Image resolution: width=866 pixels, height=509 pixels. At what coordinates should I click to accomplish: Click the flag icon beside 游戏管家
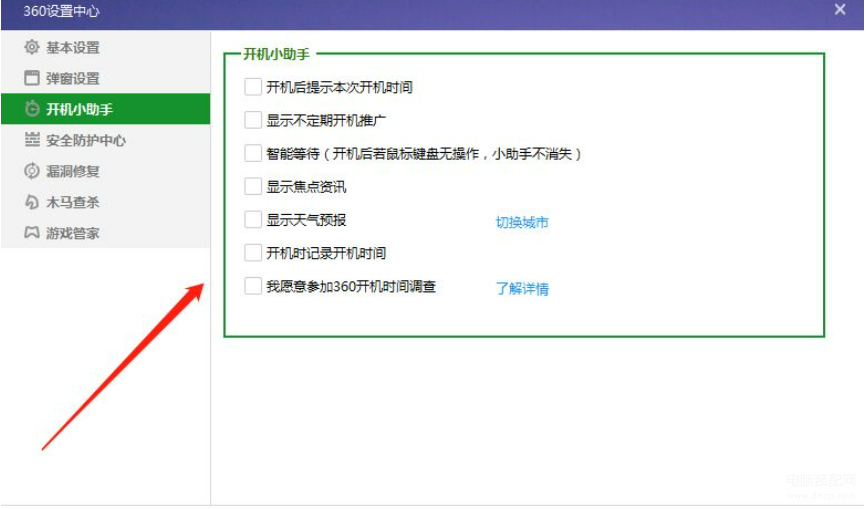(32, 232)
